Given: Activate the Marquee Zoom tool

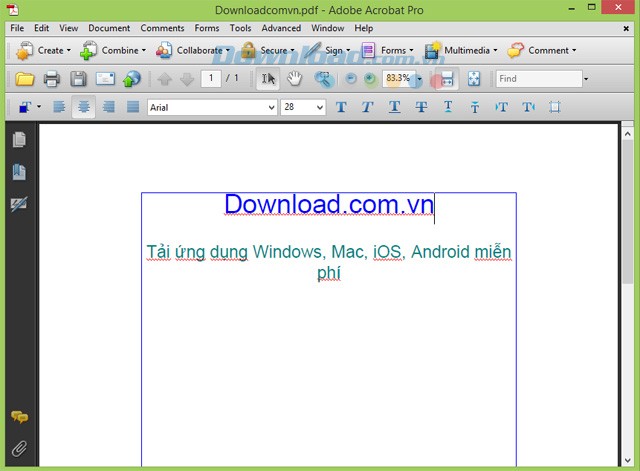Looking at the screenshot, I should click(x=323, y=79).
